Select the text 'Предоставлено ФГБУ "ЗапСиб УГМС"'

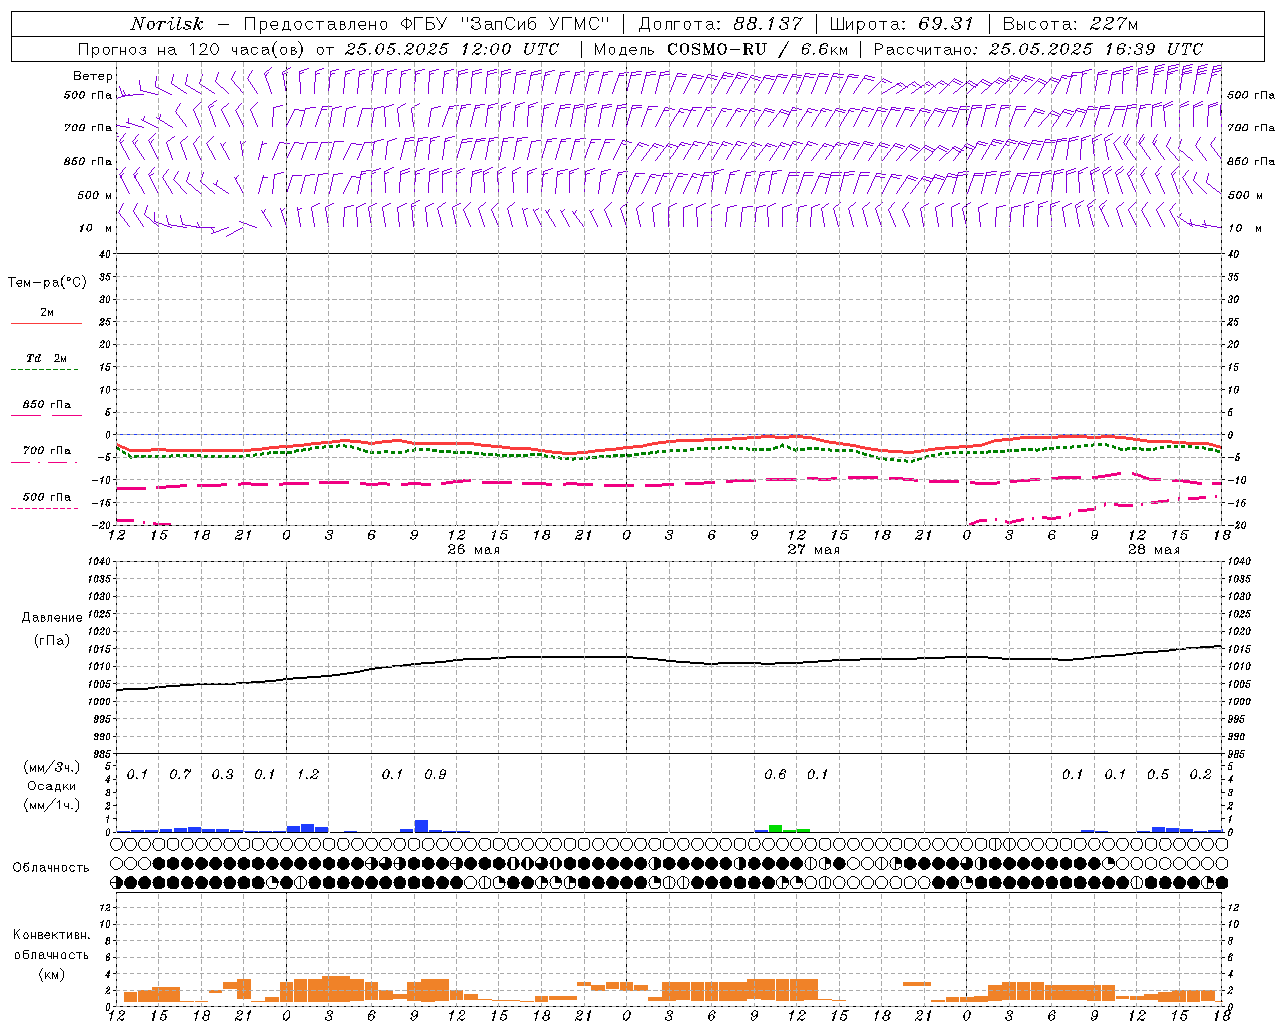click(x=427, y=24)
